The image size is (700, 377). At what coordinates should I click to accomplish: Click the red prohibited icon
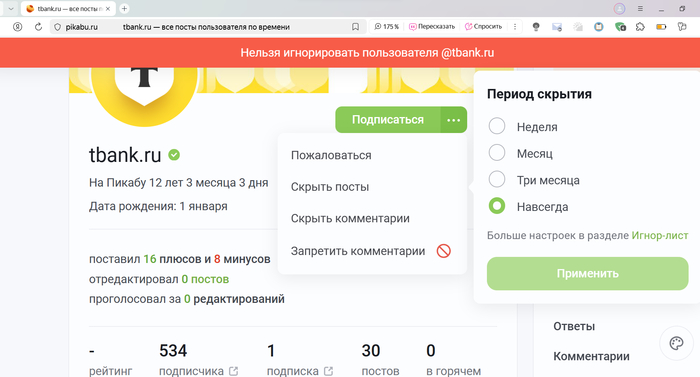[x=443, y=251]
